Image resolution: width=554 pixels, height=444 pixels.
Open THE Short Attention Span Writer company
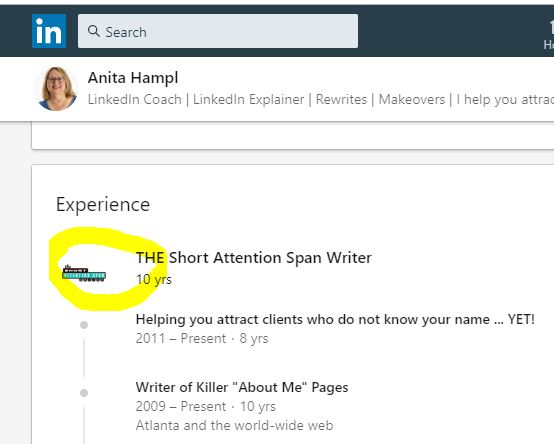tap(253, 257)
